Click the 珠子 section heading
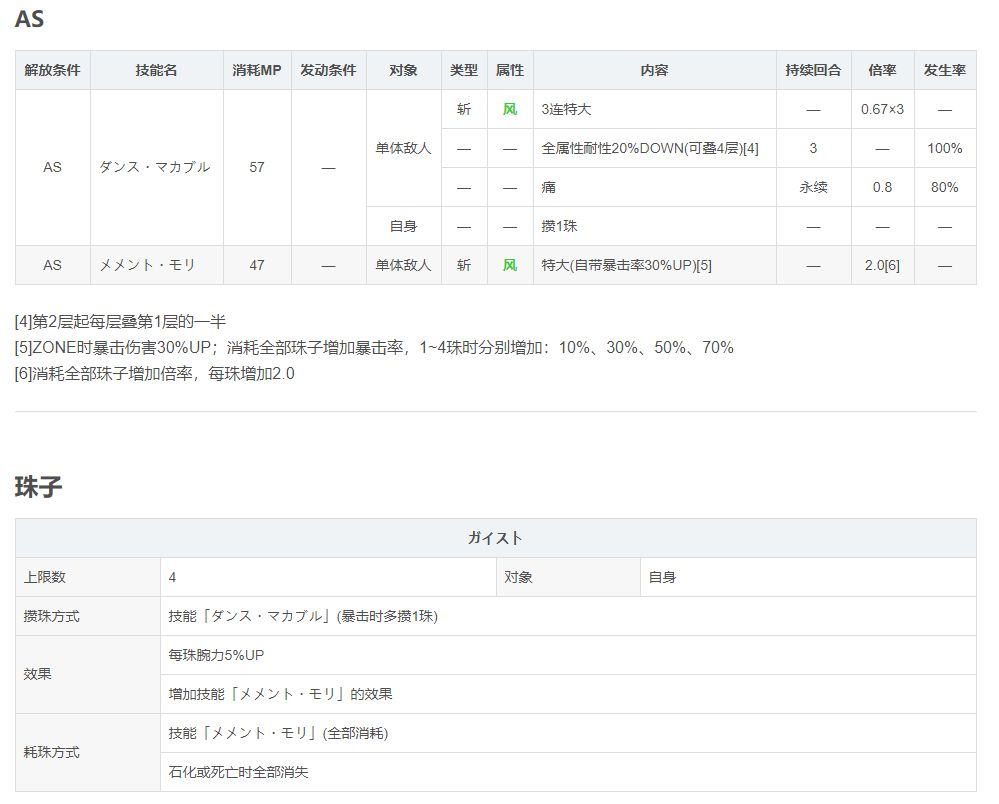 click(x=39, y=487)
